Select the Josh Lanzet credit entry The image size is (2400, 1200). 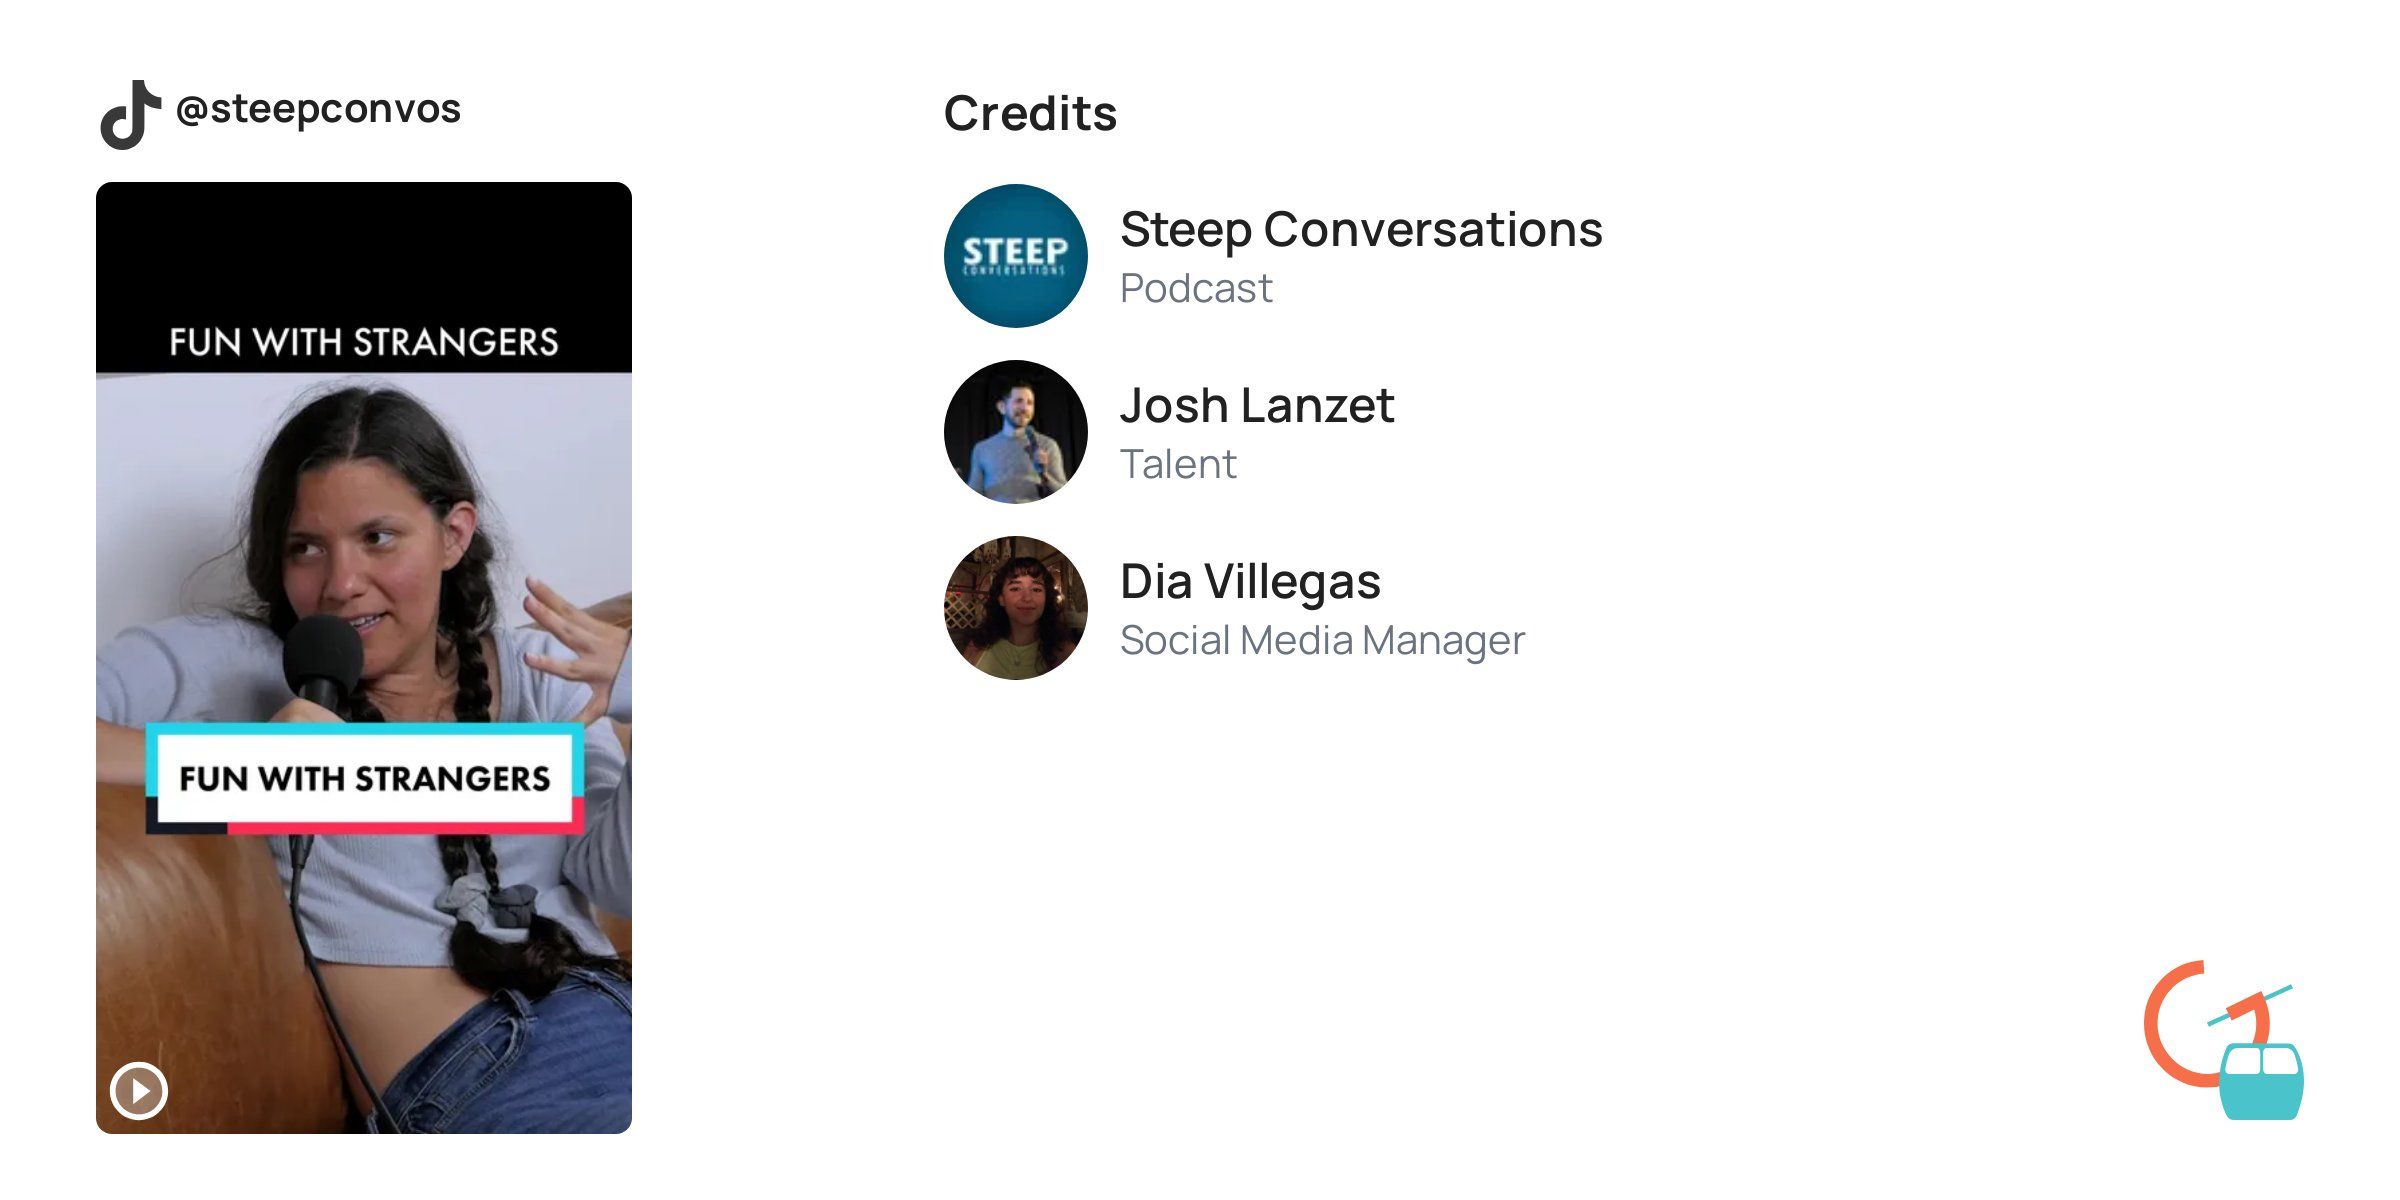tap(1257, 406)
